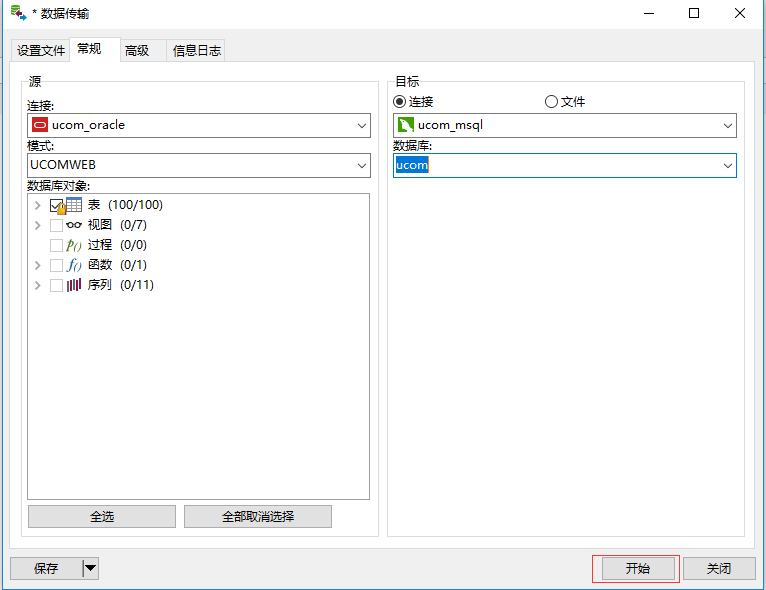Open the UCOMWEB schema dropdown

click(362, 166)
